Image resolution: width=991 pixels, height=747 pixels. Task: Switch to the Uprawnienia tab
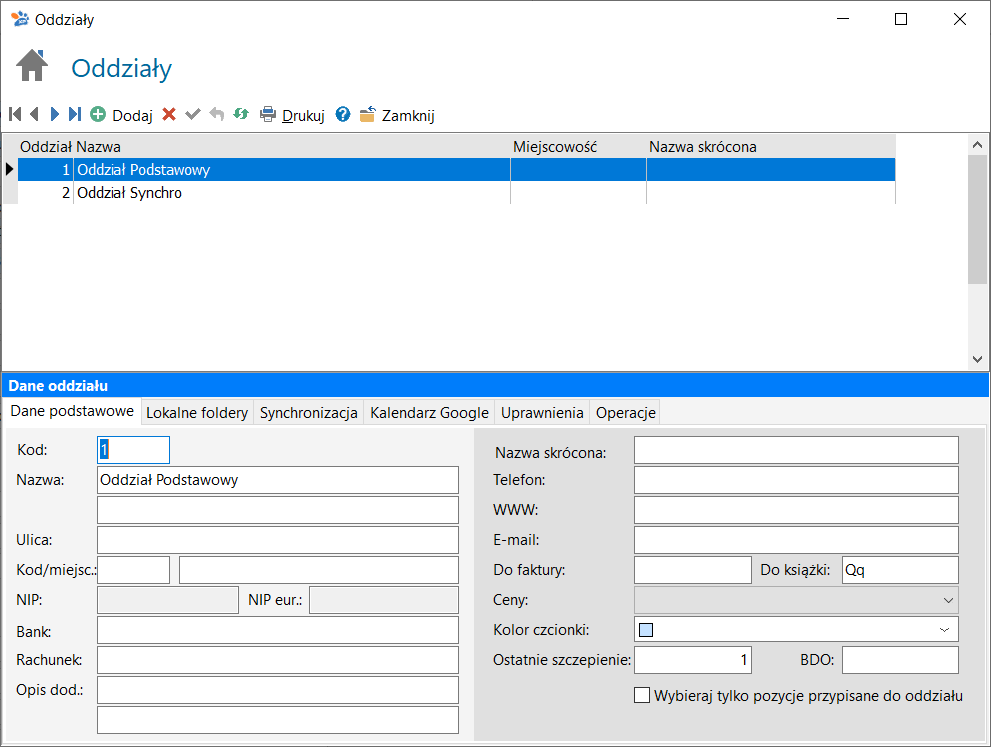click(542, 413)
